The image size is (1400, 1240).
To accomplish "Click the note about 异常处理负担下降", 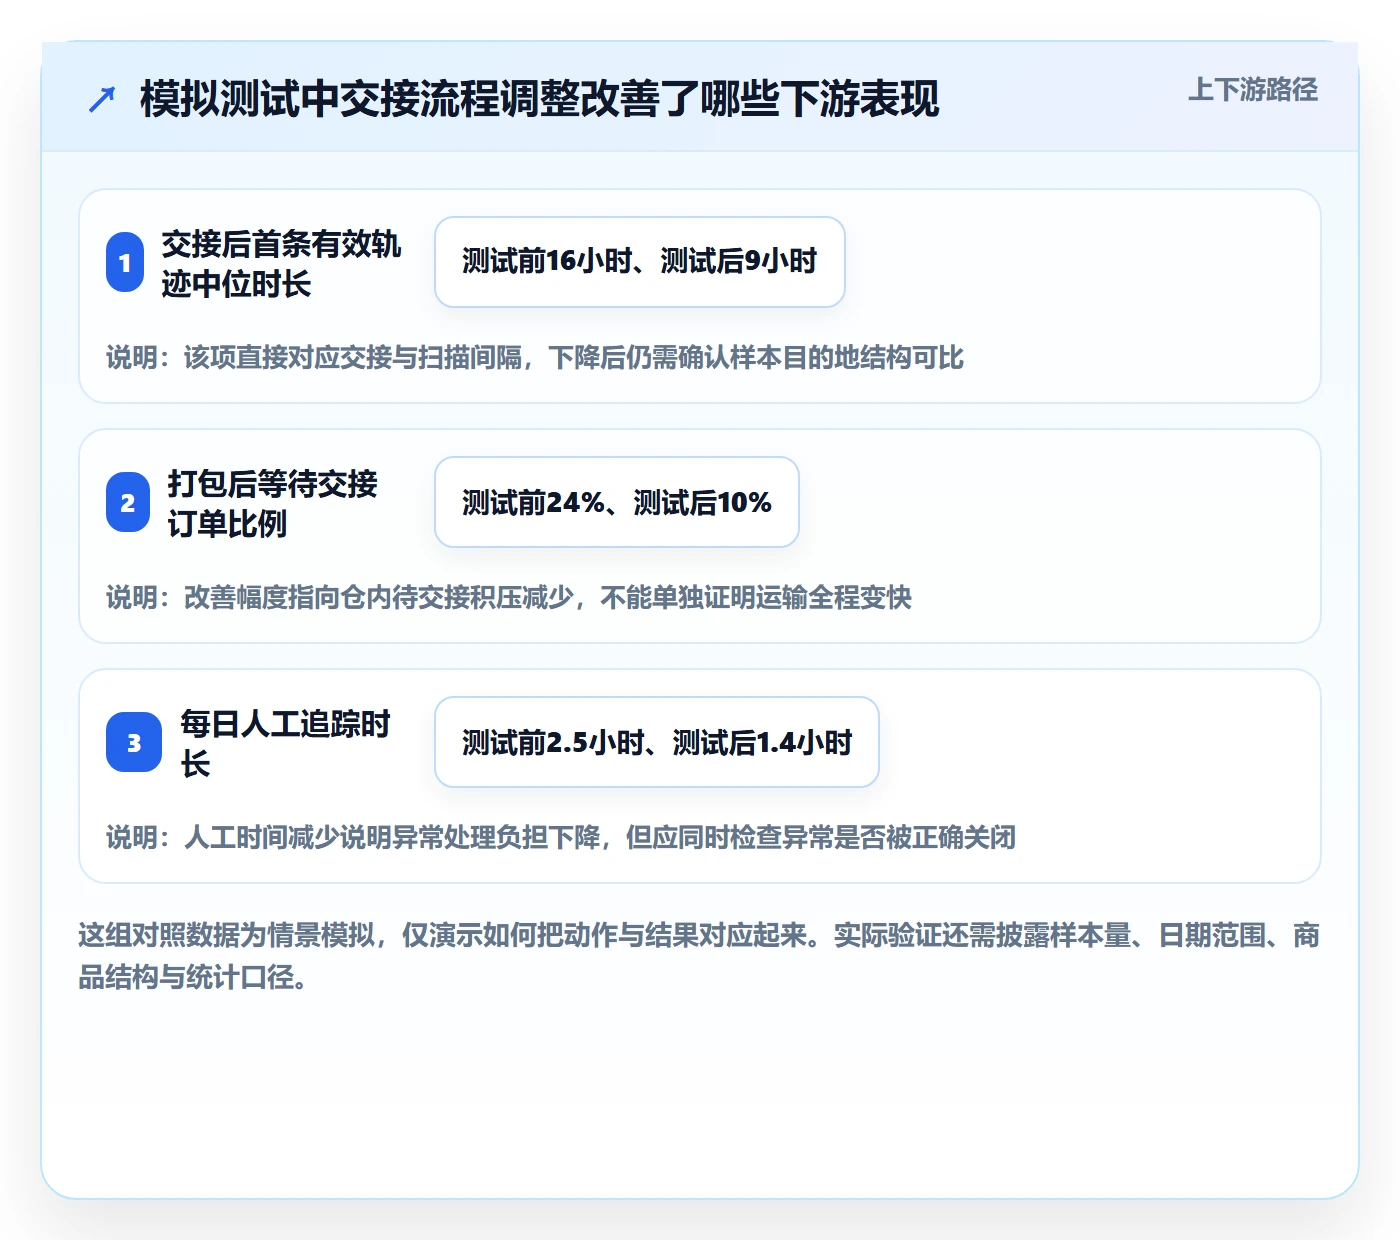I will 561,838.
